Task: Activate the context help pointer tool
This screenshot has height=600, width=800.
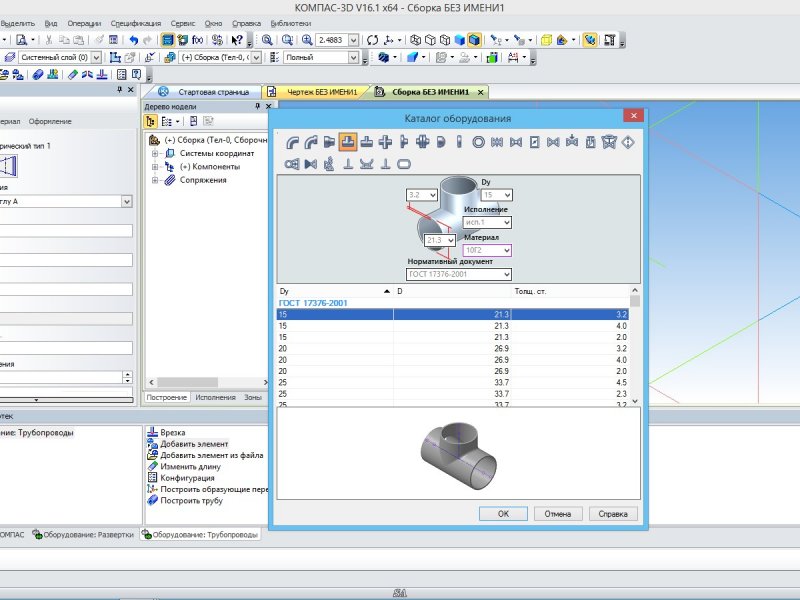Action: (x=237, y=40)
